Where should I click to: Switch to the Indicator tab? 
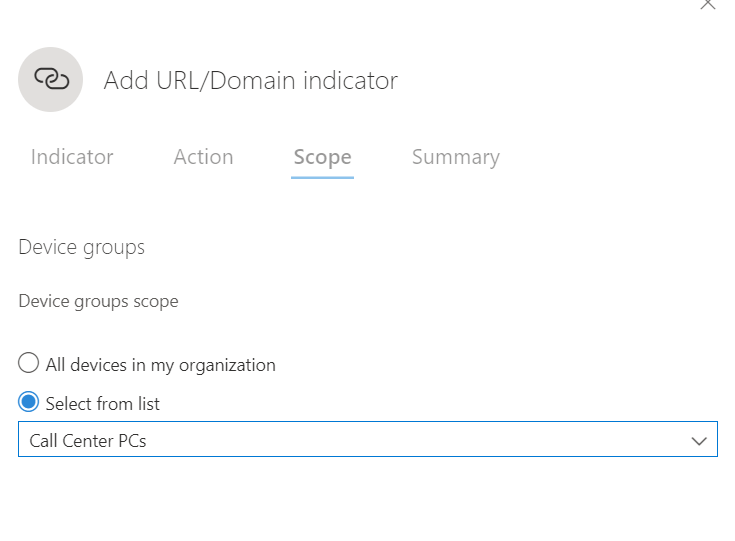point(72,157)
